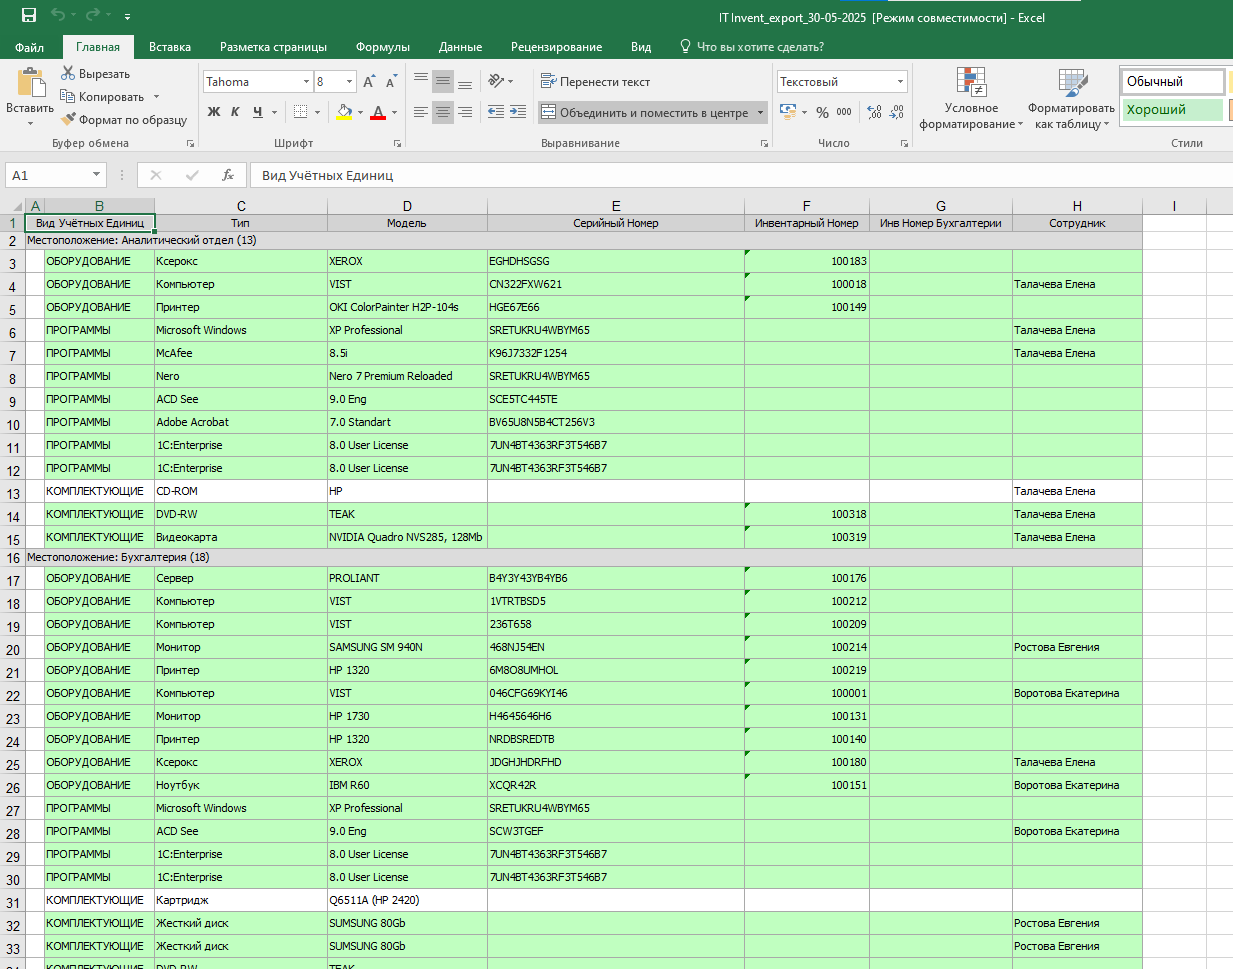
Task: Switch to the Формулы ribbon tab
Action: point(383,47)
